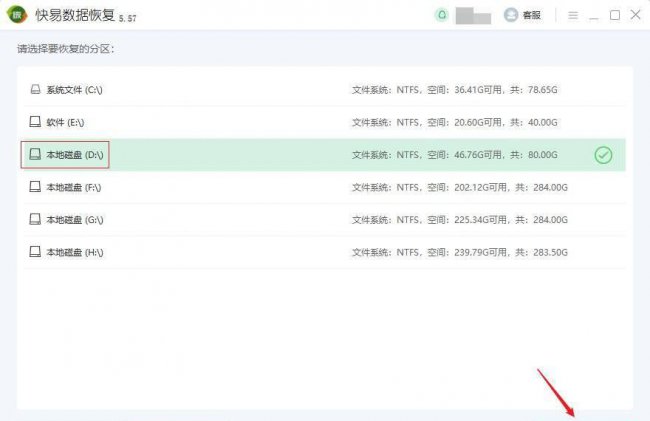Click info text showing 20.60G可用 of 40.00G
Image resolution: width=650 pixels, height=421 pixels.
[454, 122]
